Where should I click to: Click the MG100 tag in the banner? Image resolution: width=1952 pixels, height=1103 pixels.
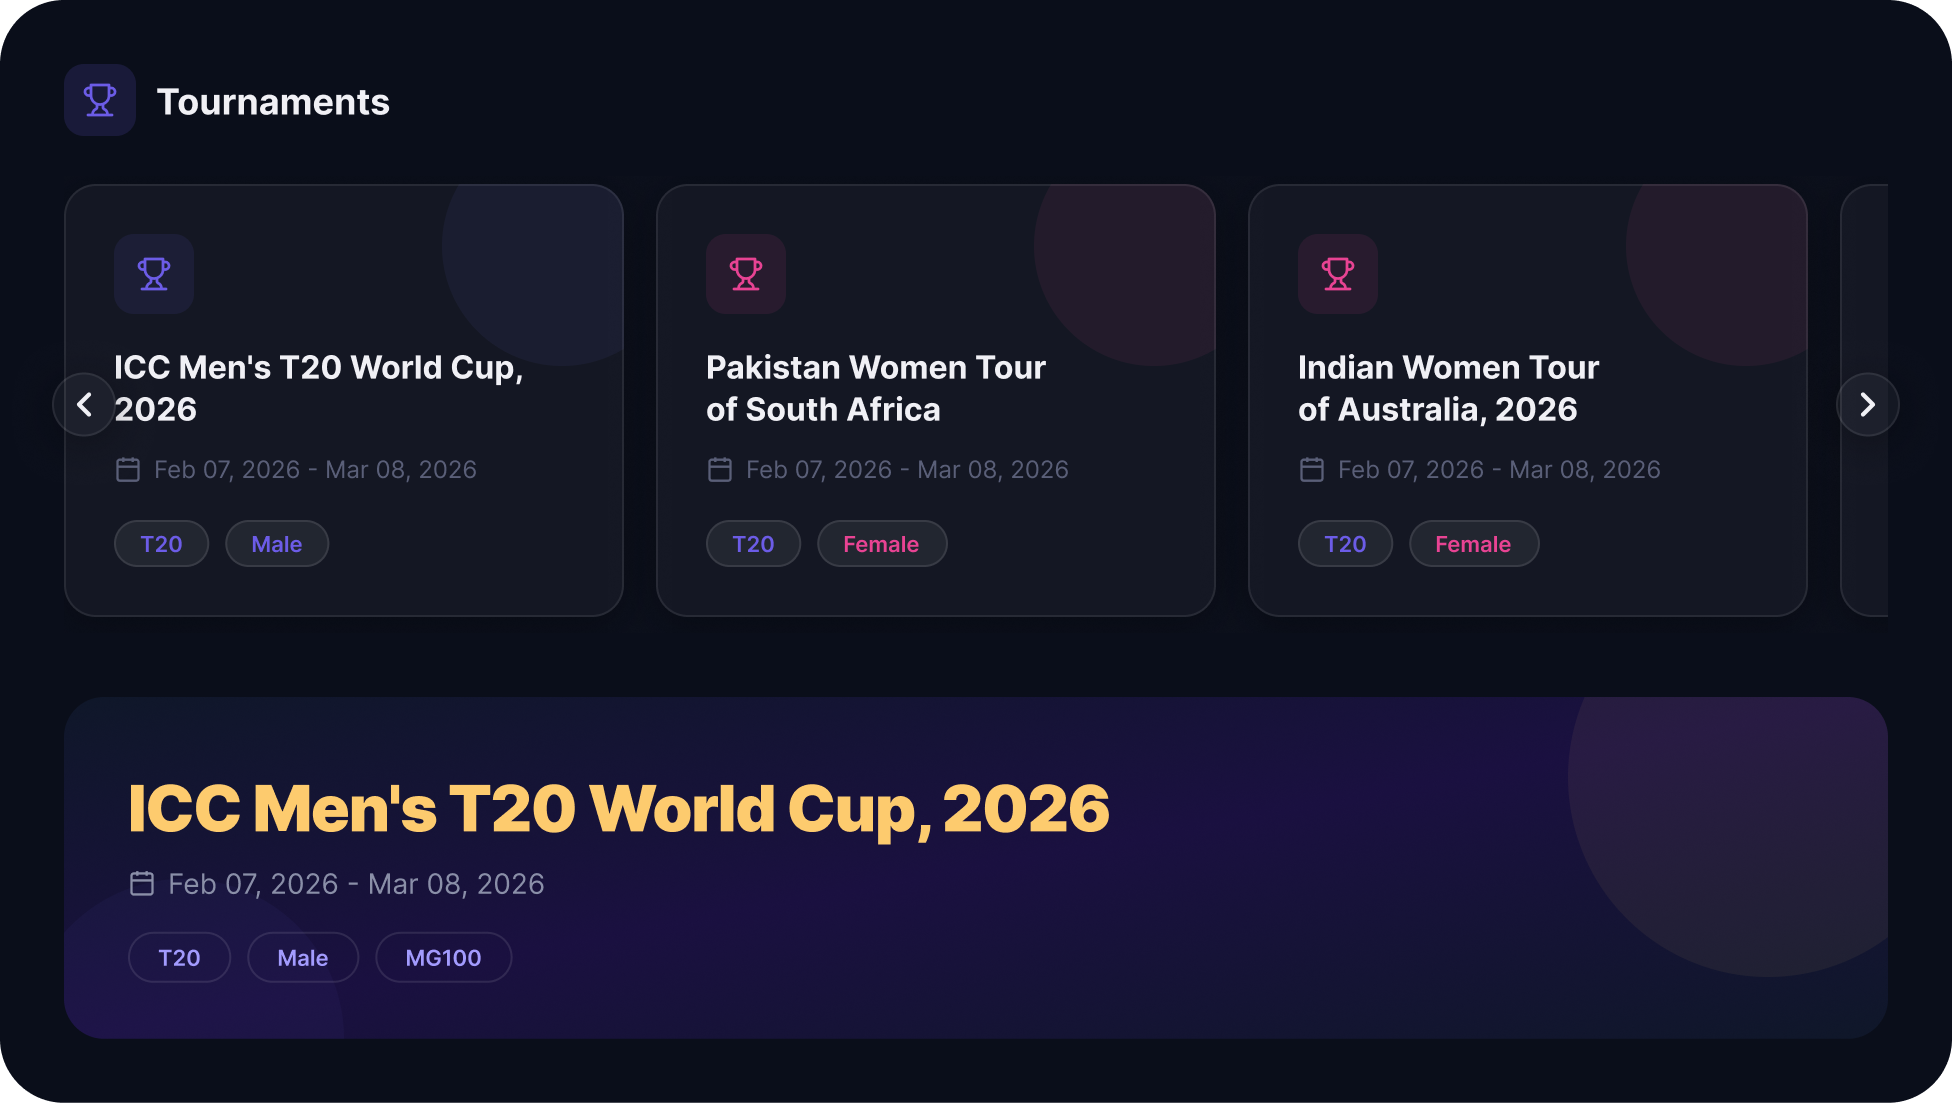(x=443, y=957)
